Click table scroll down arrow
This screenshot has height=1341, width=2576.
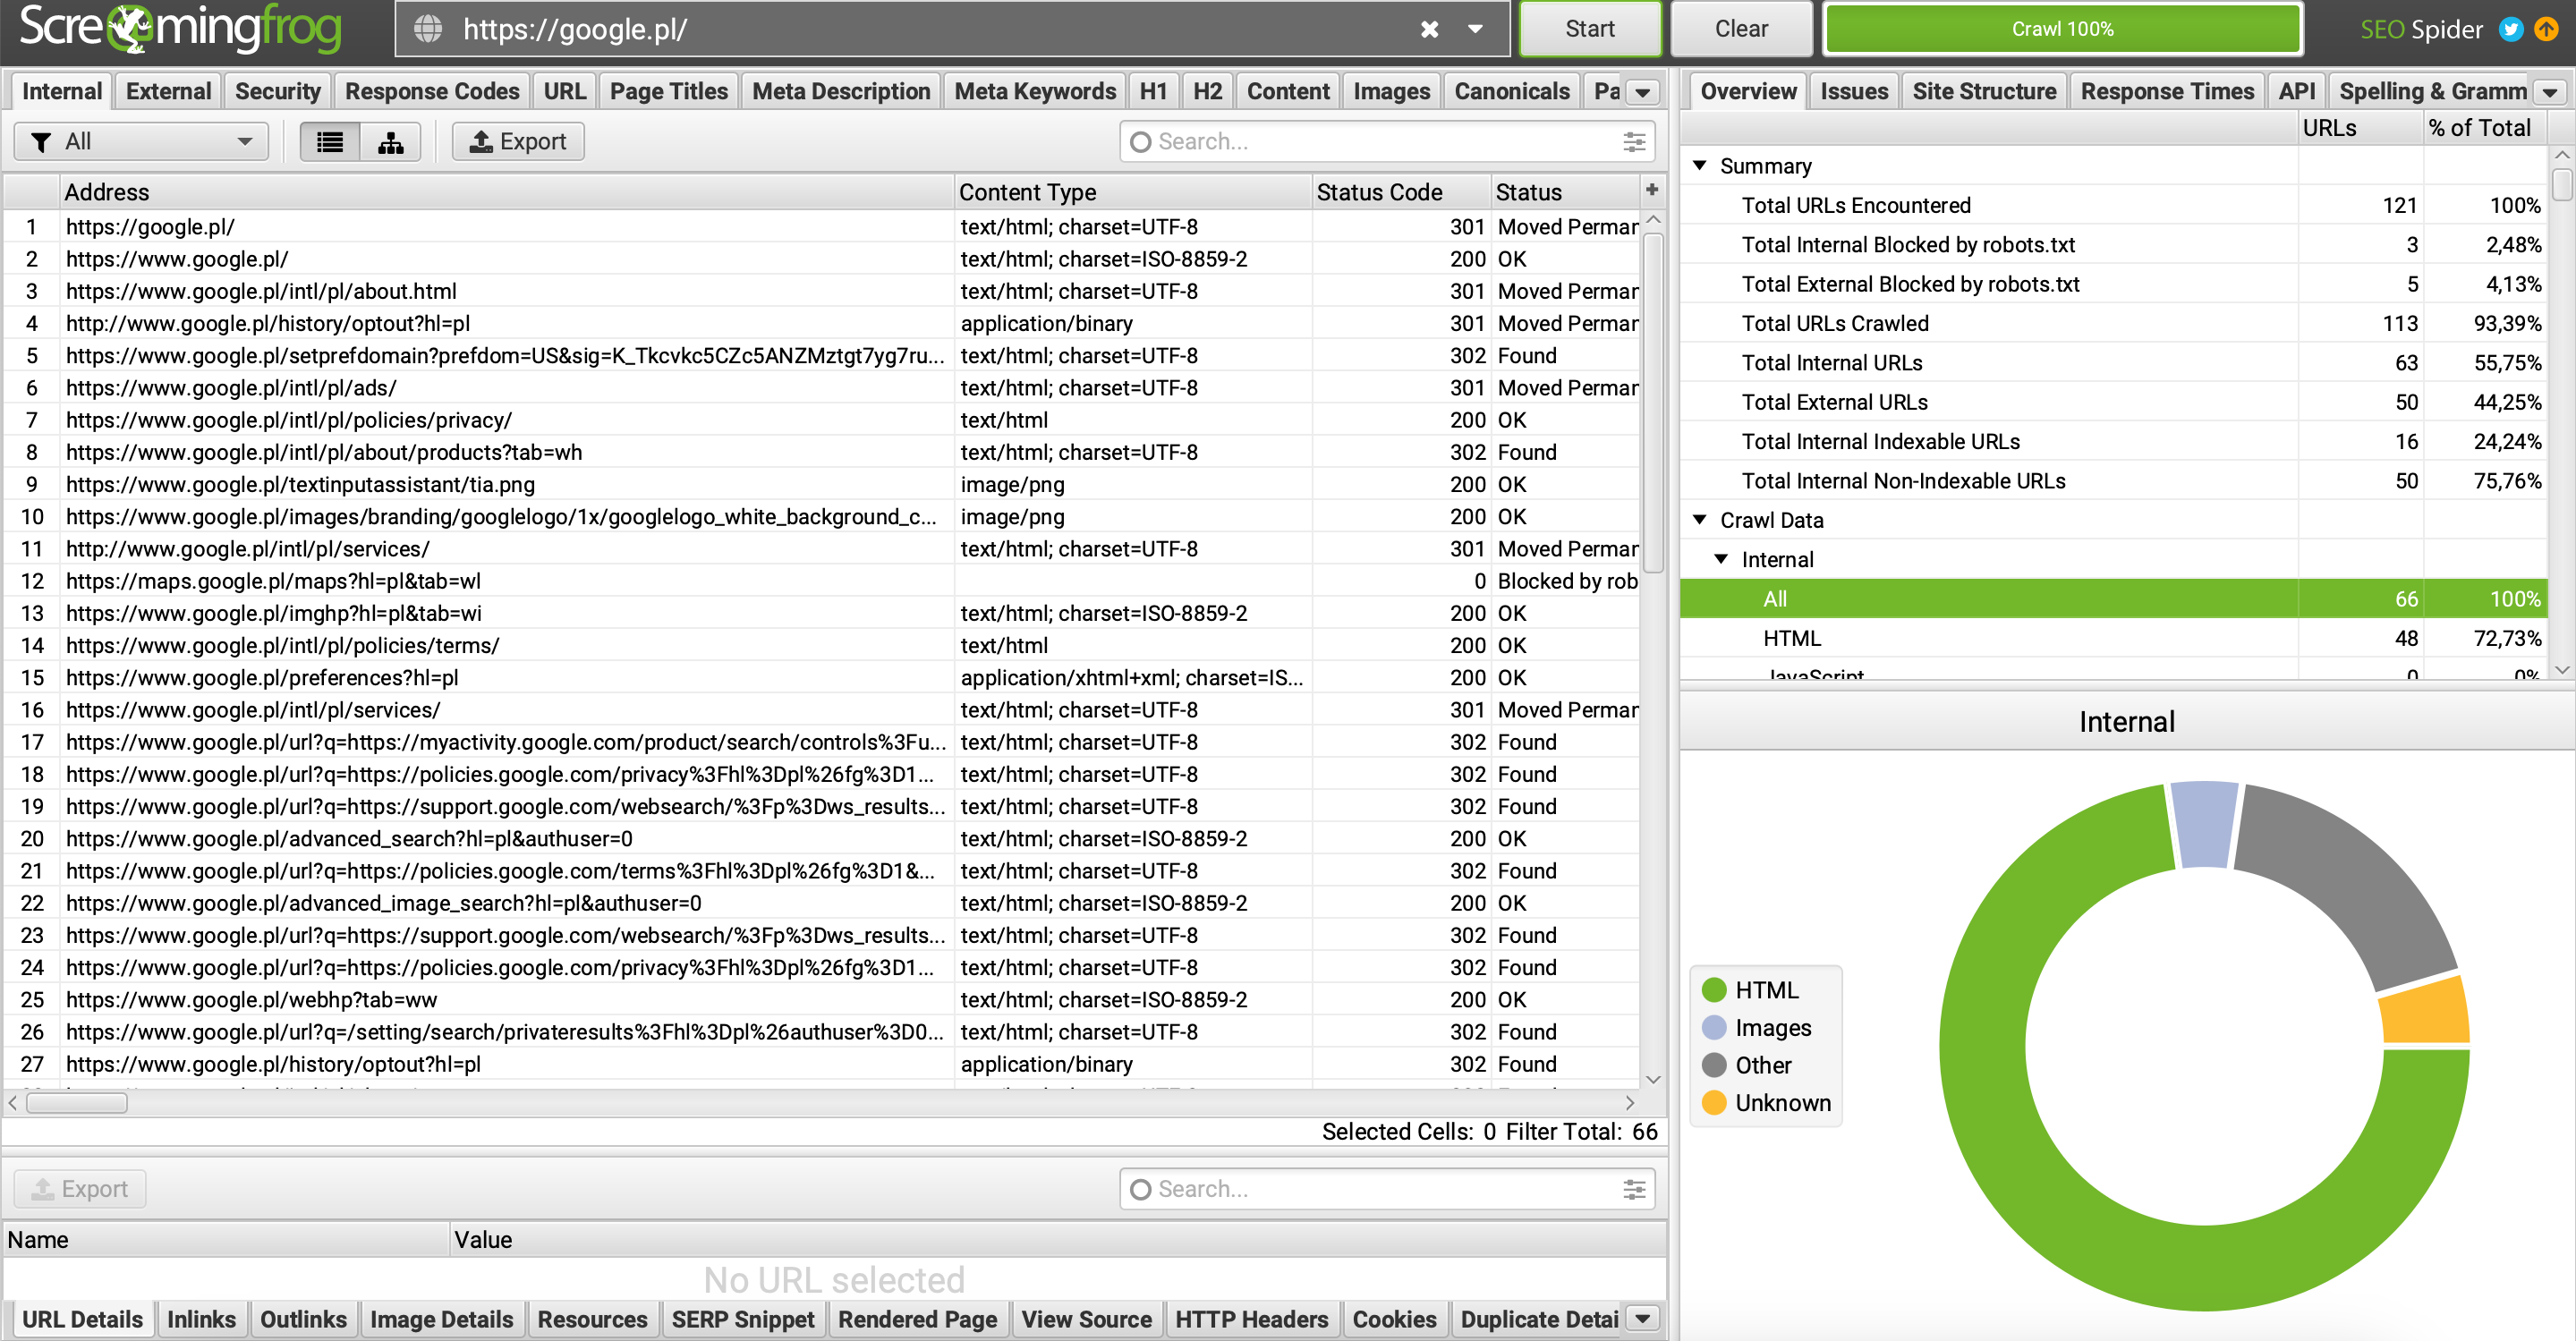pos(1653,1079)
